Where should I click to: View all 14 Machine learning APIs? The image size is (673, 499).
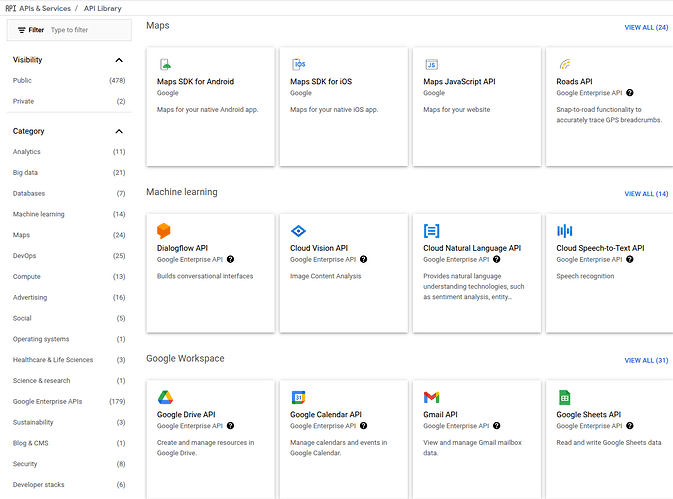(646, 194)
